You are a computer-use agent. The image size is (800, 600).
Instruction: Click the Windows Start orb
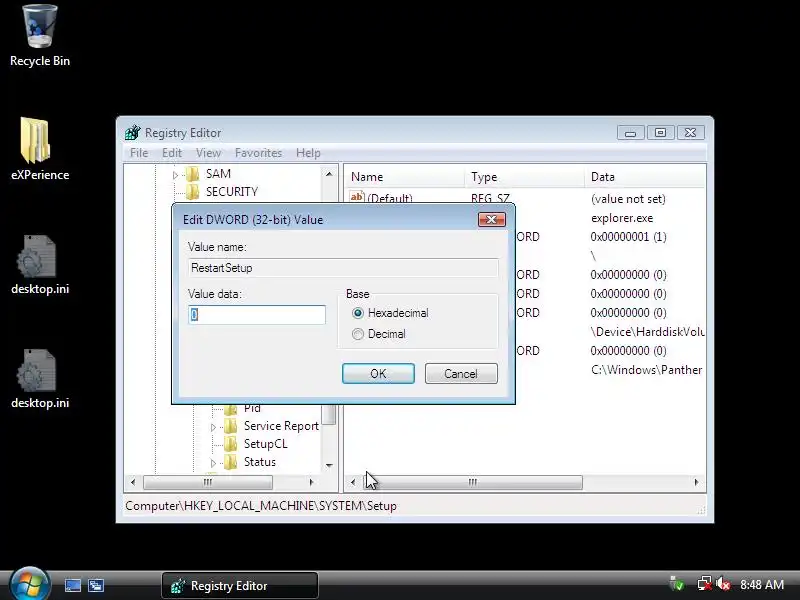(x=29, y=584)
